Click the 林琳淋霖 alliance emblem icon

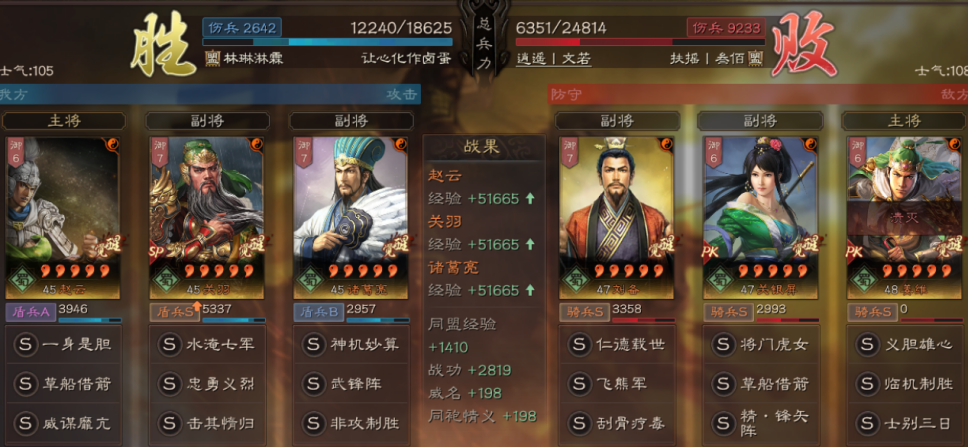click(212, 59)
